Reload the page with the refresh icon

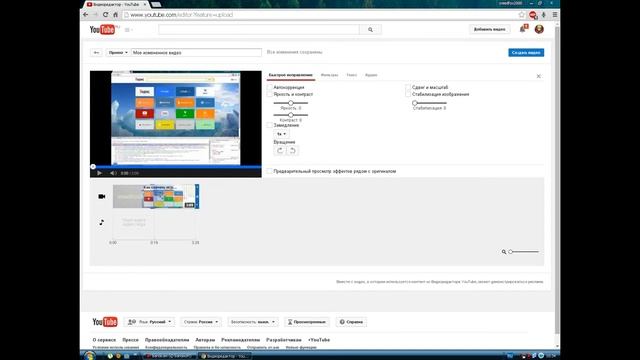coord(105,15)
